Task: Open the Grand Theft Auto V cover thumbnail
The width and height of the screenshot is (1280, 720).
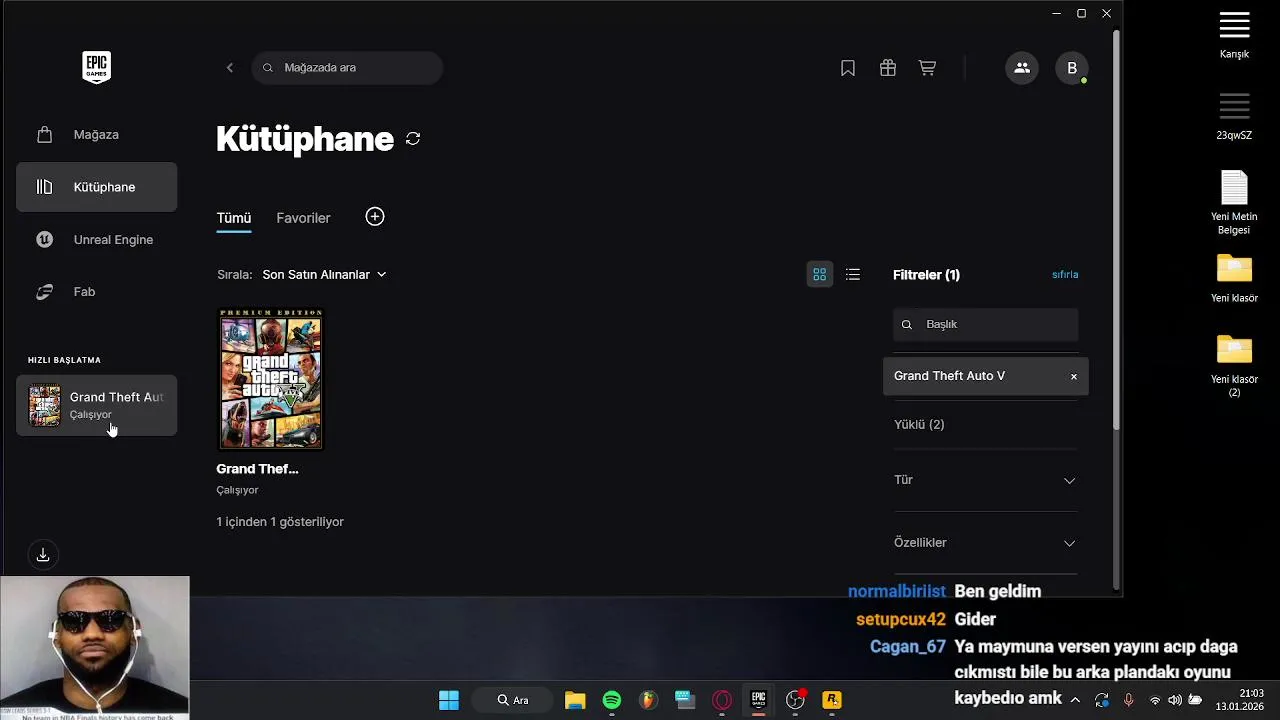Action: 271,379
